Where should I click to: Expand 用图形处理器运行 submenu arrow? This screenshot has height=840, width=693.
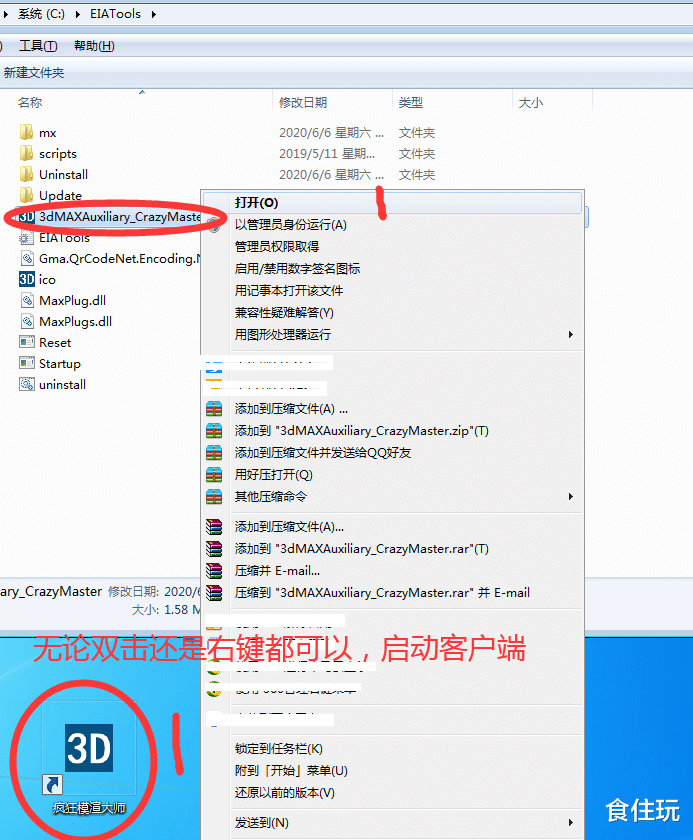pos(571,334)
